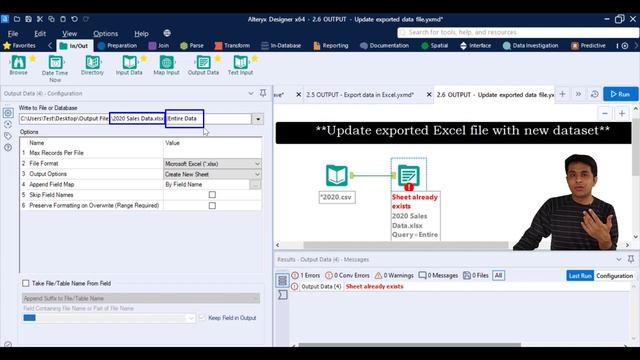Open the Help menu

(141, 33)
